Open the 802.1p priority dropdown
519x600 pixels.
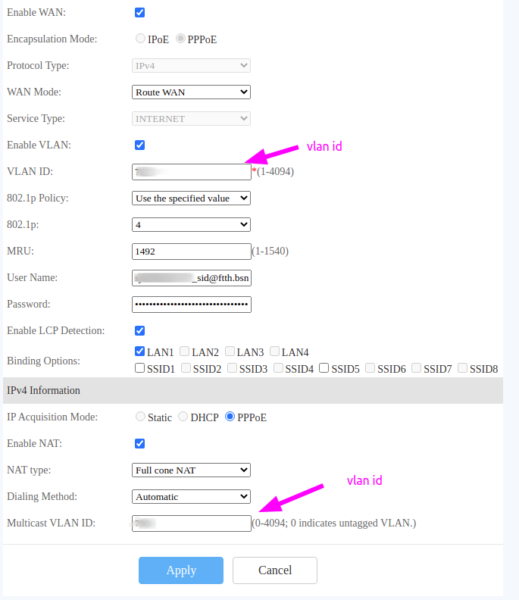click(191, 225)
